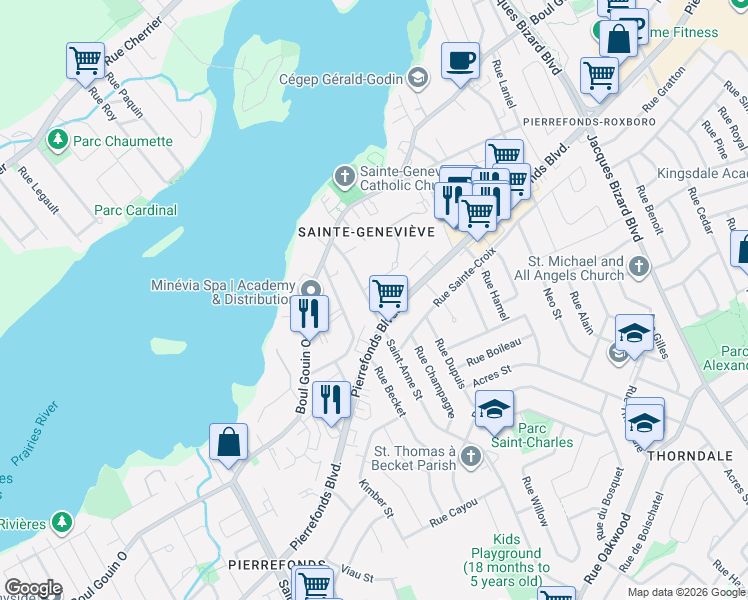Click the Rue Boileau street label
The width and height of the screenshot is (748, 600).
(x=494, y=352)
